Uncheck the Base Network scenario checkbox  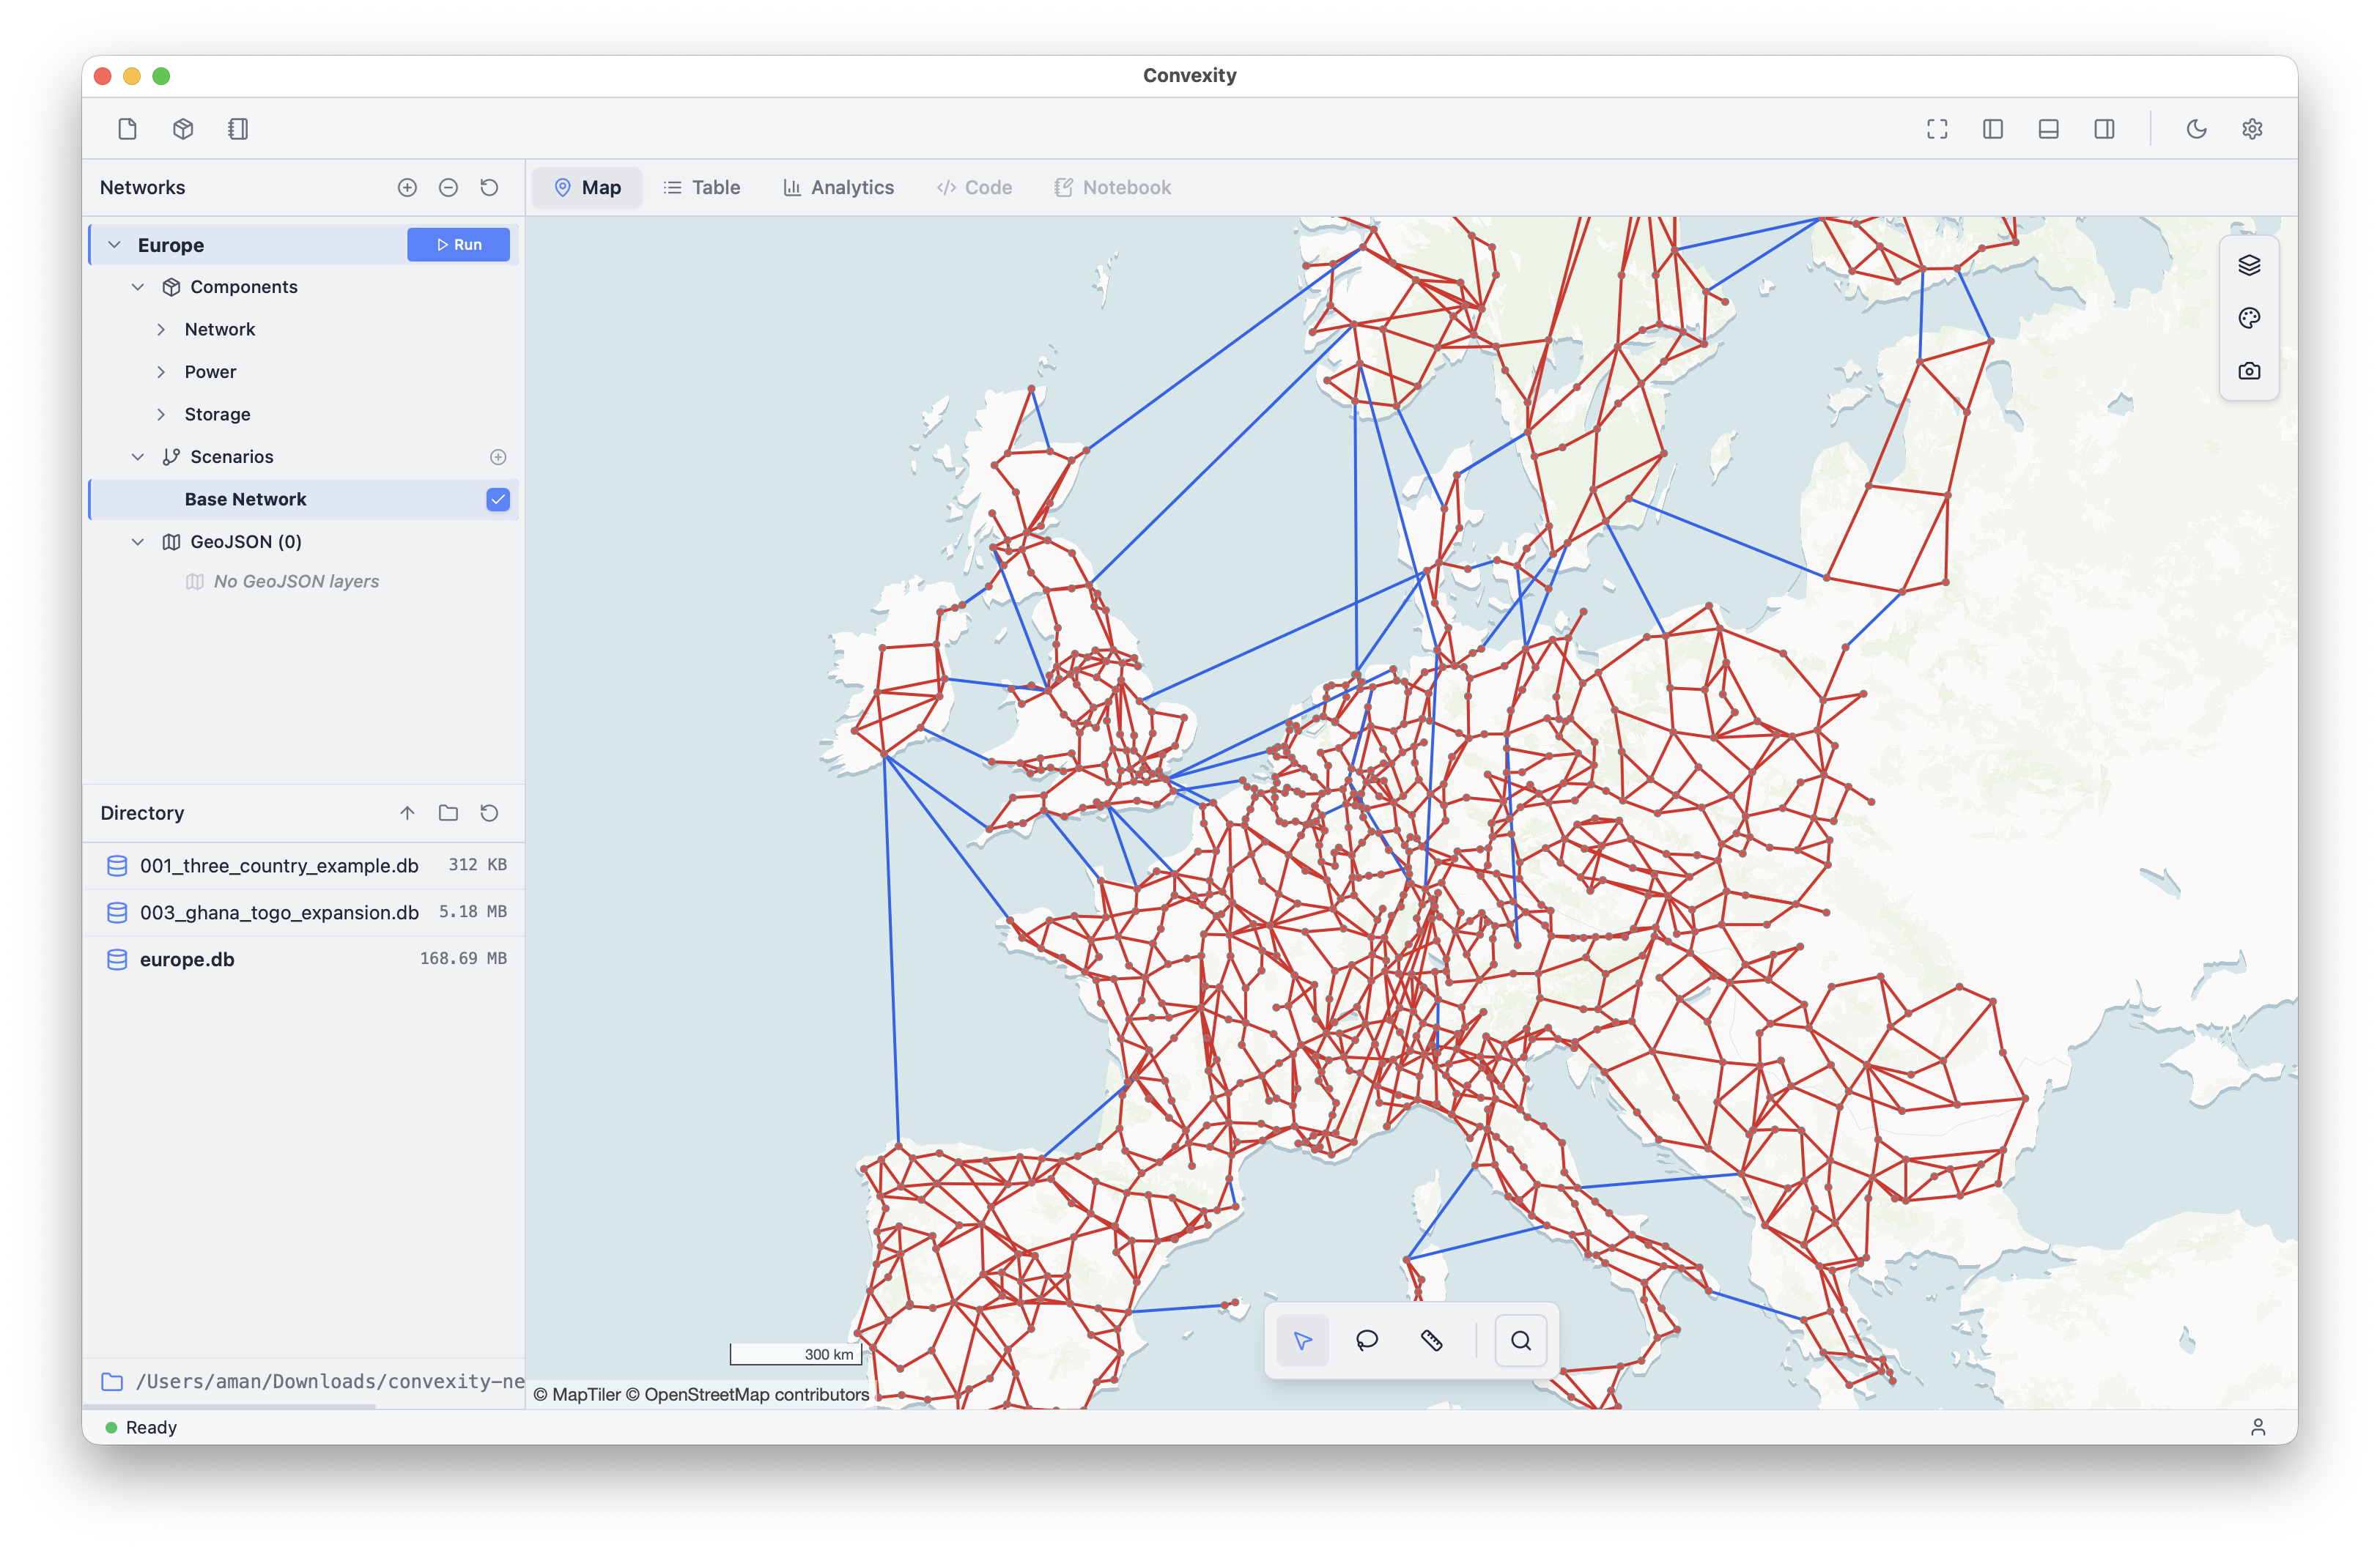pos(498,499)
